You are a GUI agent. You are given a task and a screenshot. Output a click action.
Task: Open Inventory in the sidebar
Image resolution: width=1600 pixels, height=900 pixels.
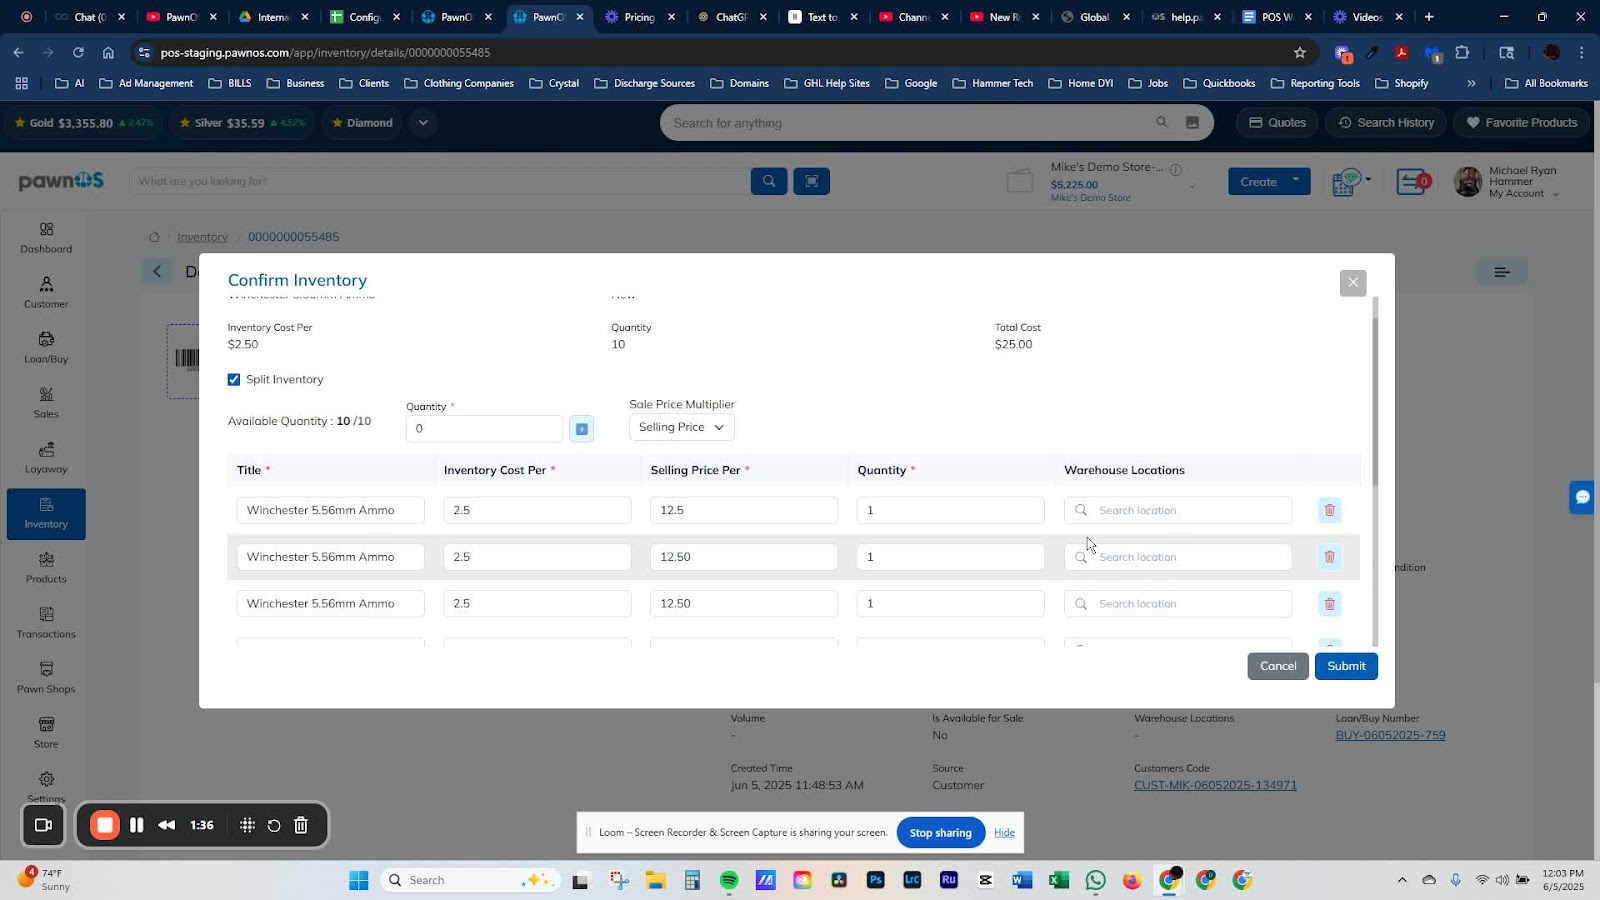coord(46,514)
